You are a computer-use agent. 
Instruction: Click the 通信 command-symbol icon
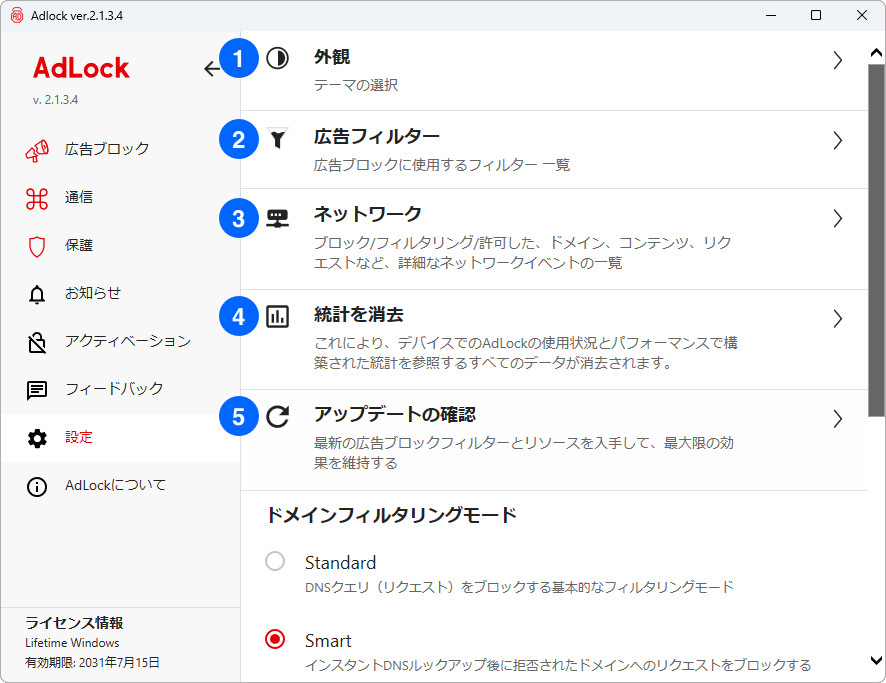click(x=37, y=197)
